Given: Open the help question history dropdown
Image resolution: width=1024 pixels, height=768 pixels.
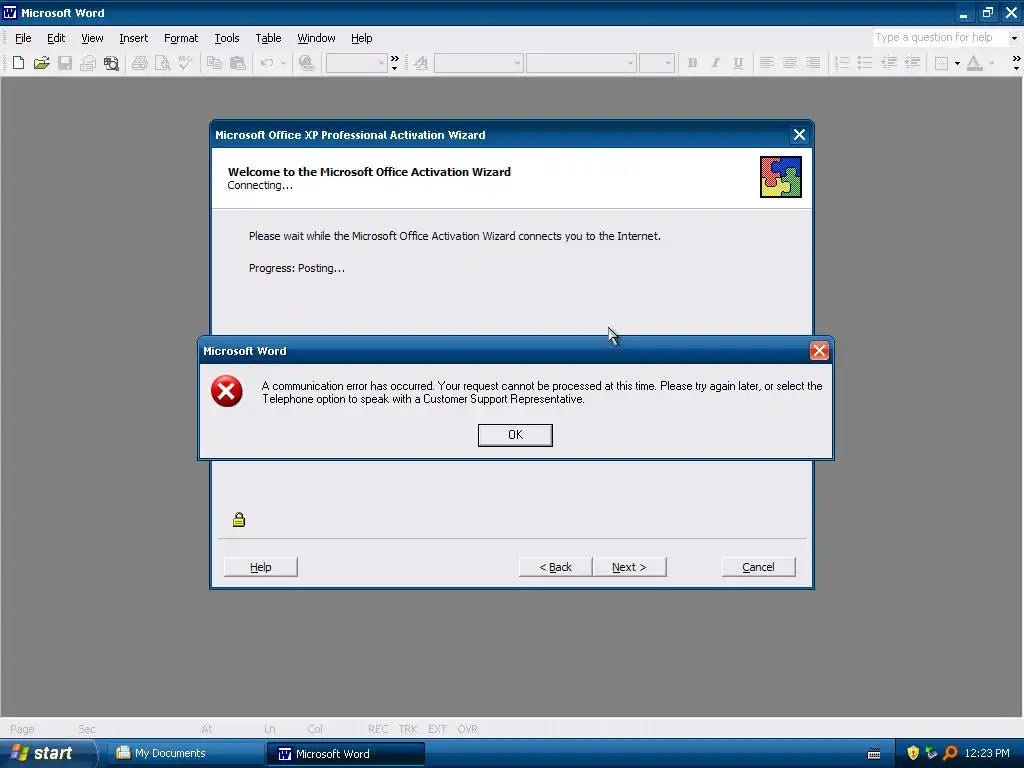Looking at the screenshot, I should click(x=1014, y=38).
